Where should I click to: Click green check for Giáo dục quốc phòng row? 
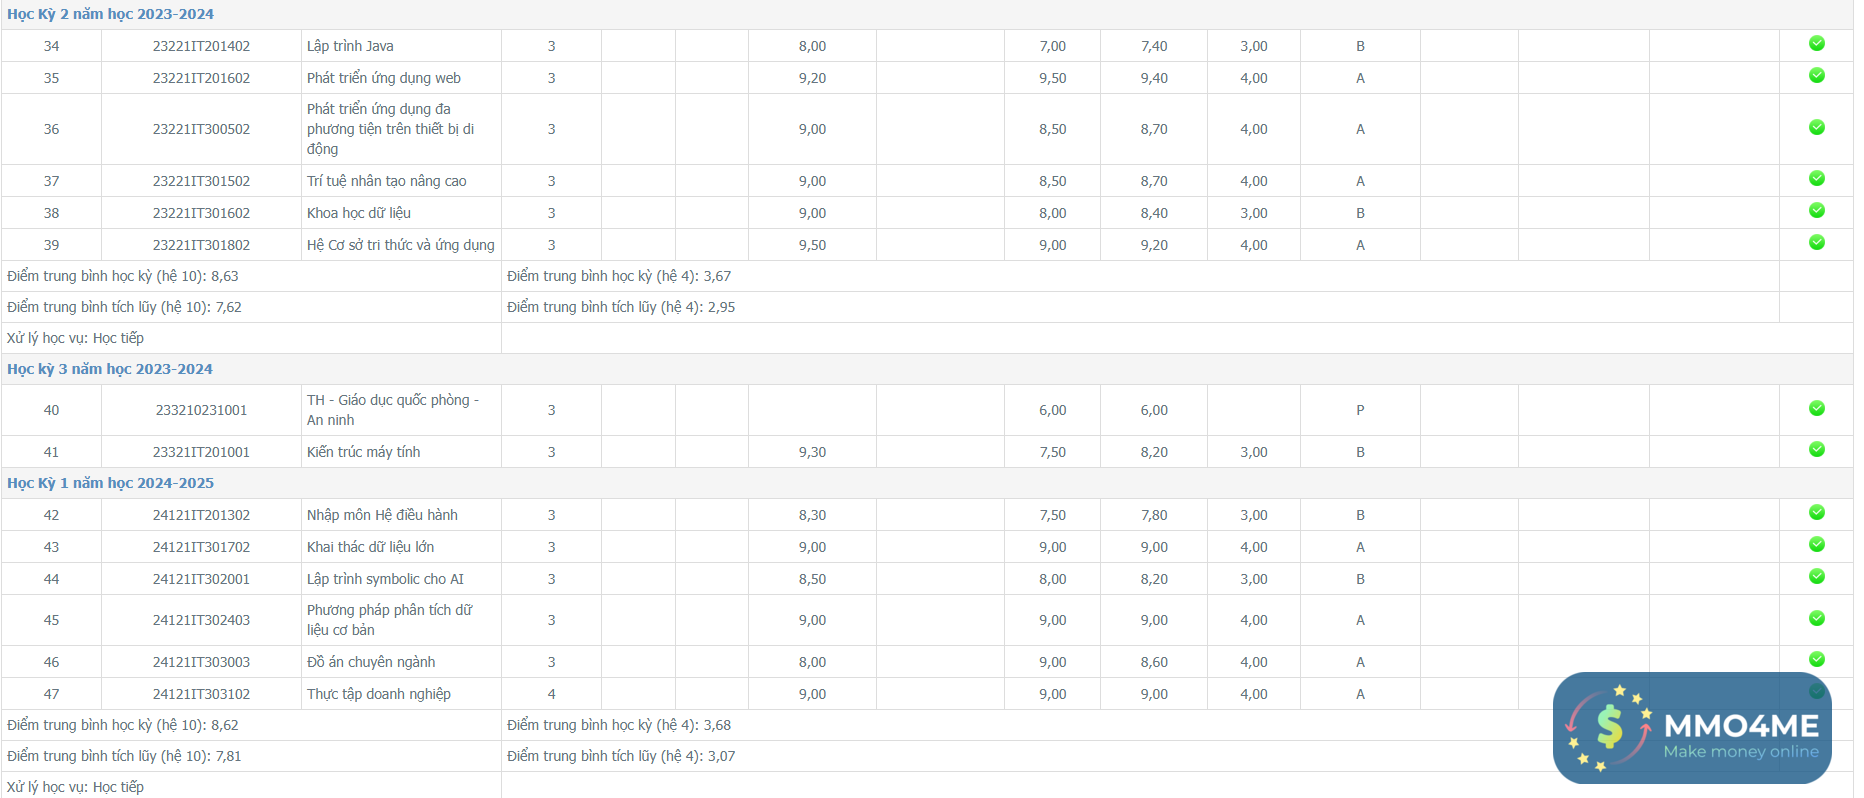click(1816, 409)
